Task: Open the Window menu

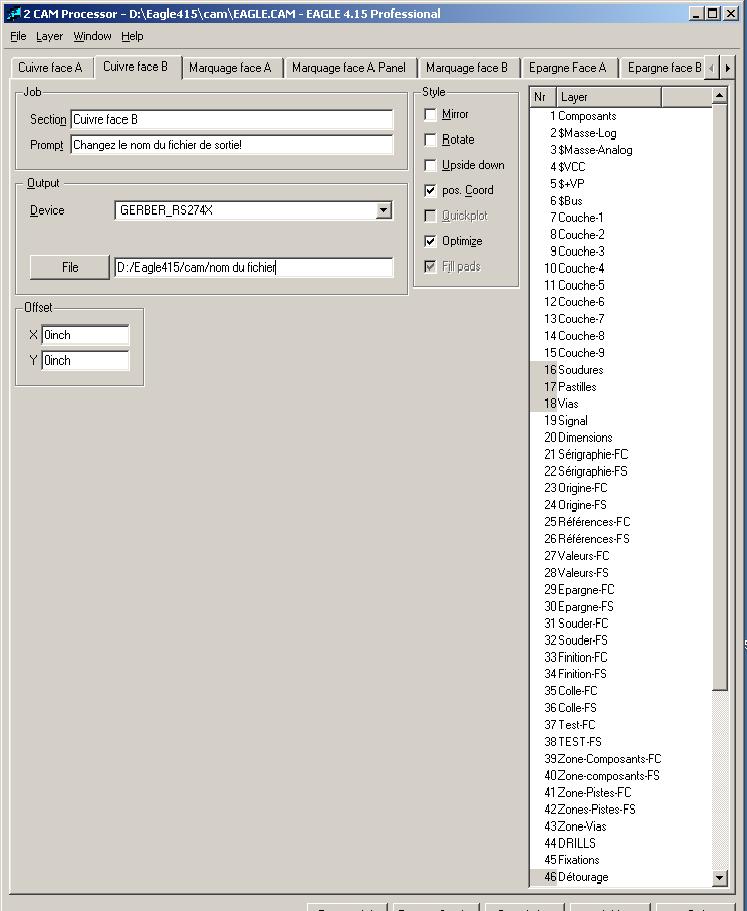Action: 92,36
